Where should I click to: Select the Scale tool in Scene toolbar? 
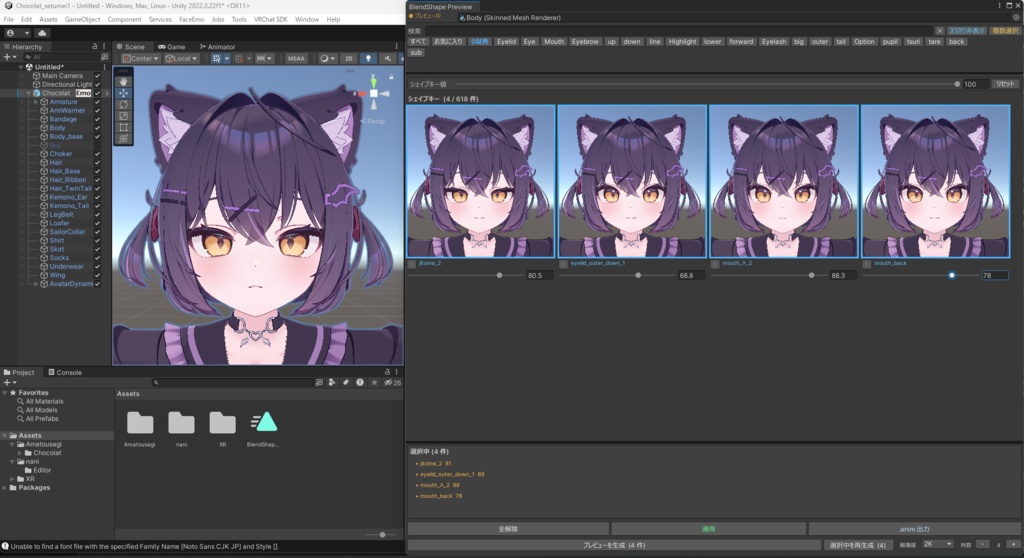pyautogui.click(x=123, y=116)
